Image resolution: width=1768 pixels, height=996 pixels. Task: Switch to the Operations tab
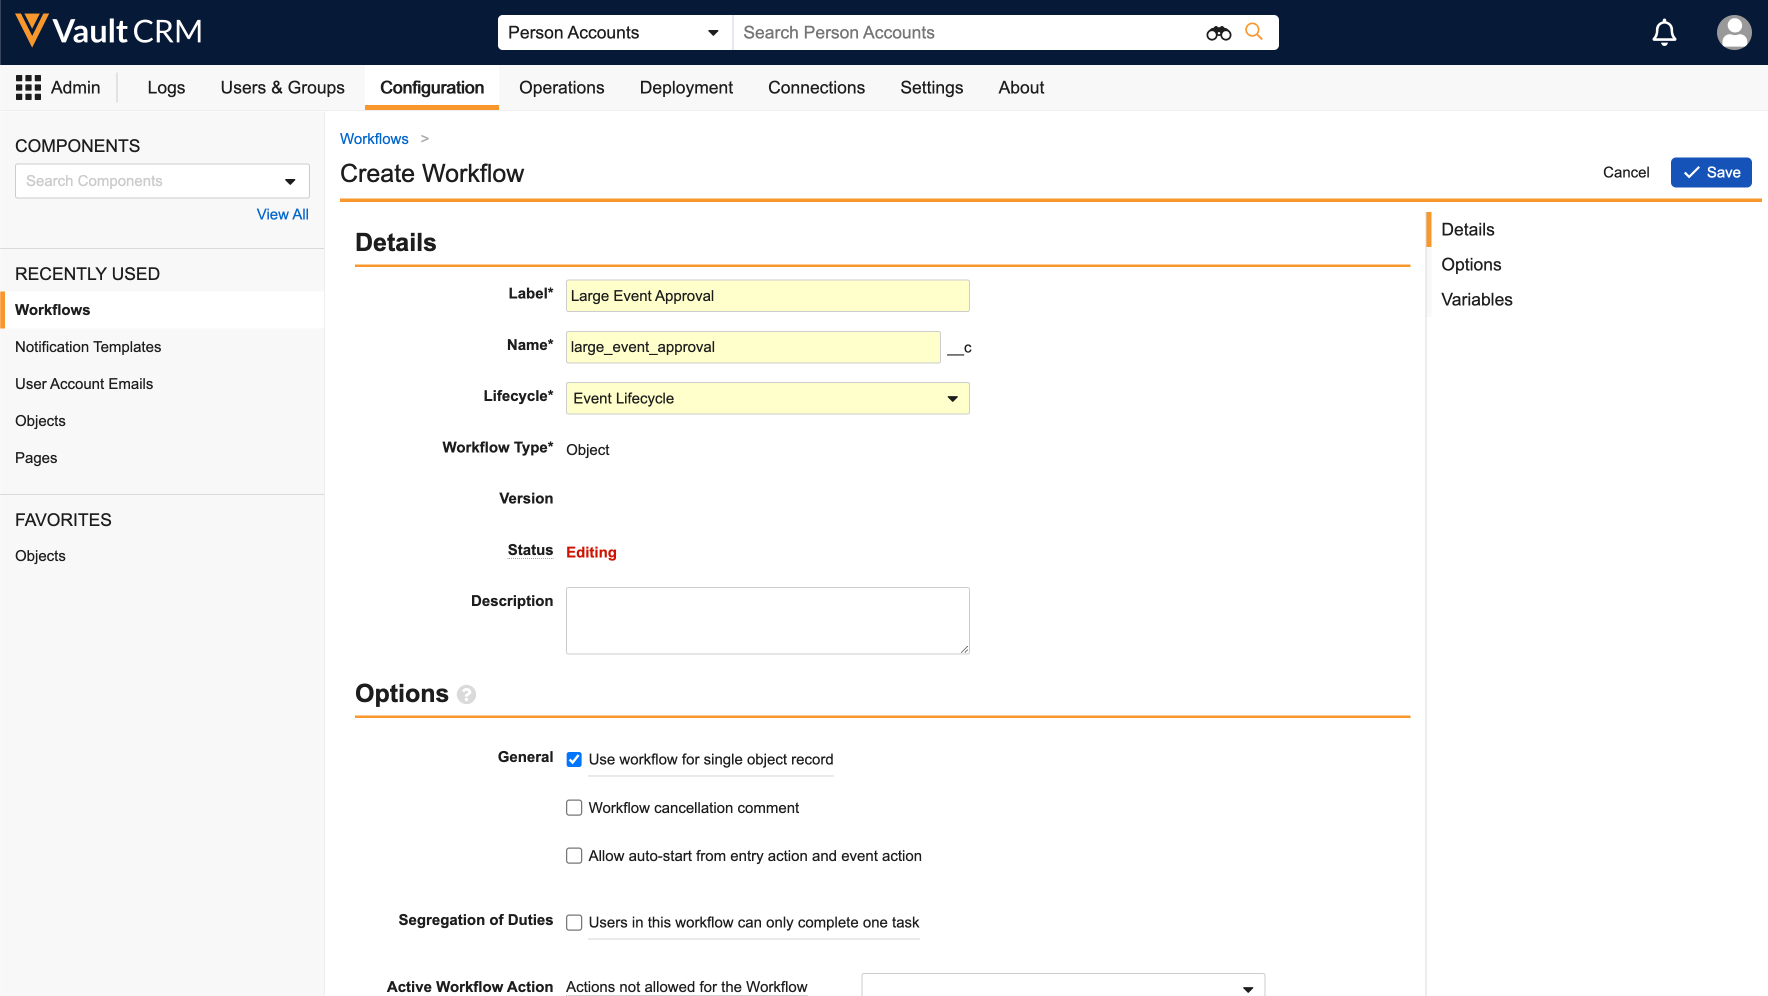click(561, 88)
